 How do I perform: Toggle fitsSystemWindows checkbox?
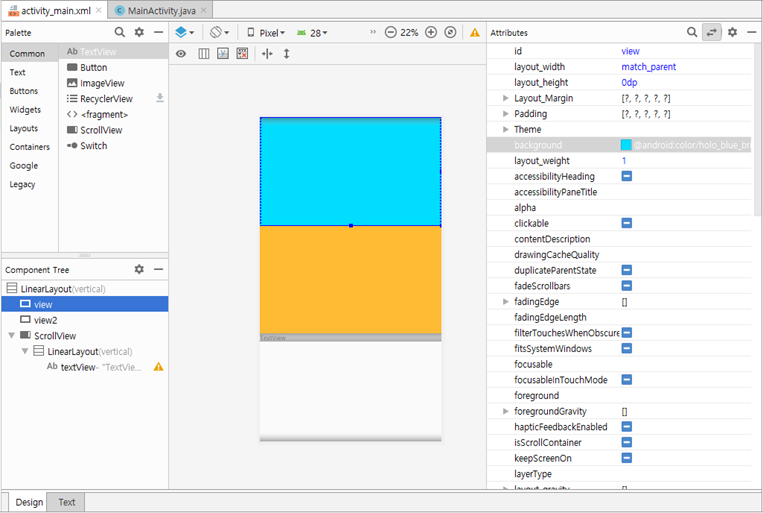627,348
